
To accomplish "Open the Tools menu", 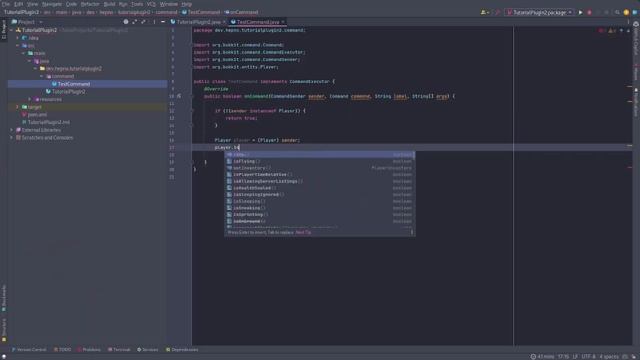I will pos(137,4).
